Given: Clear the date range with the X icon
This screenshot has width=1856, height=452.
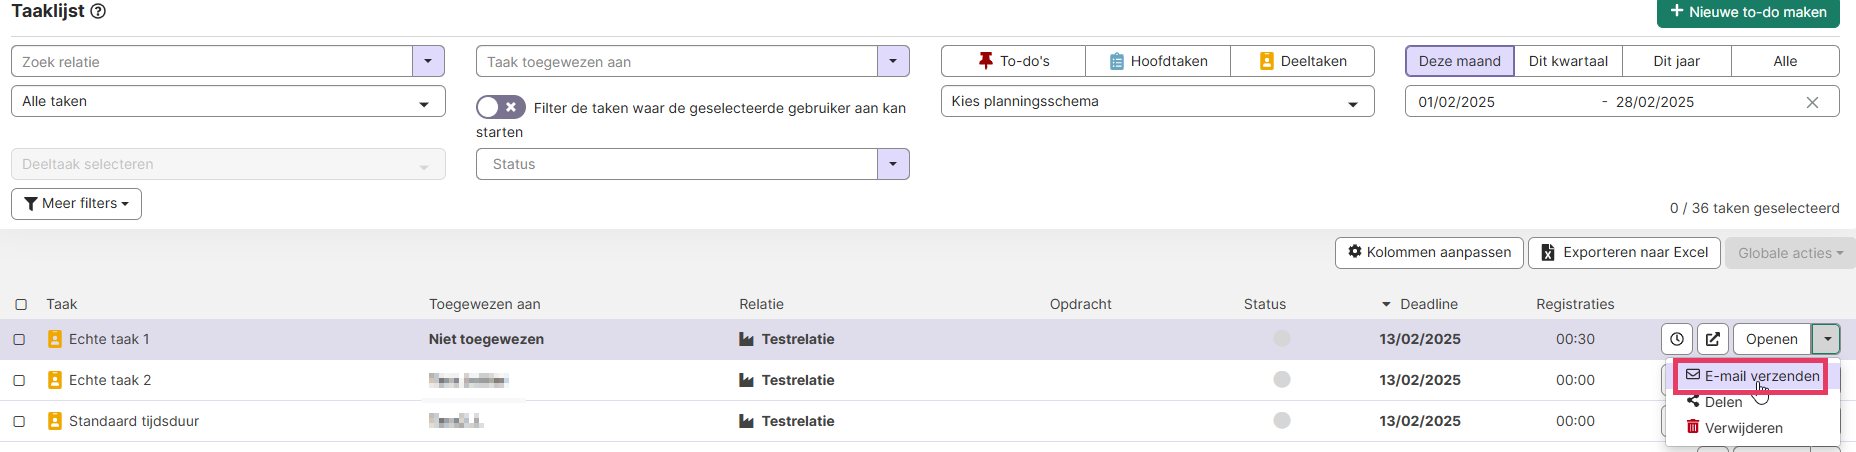Looking at the screenshot, I should point(1812,102).
